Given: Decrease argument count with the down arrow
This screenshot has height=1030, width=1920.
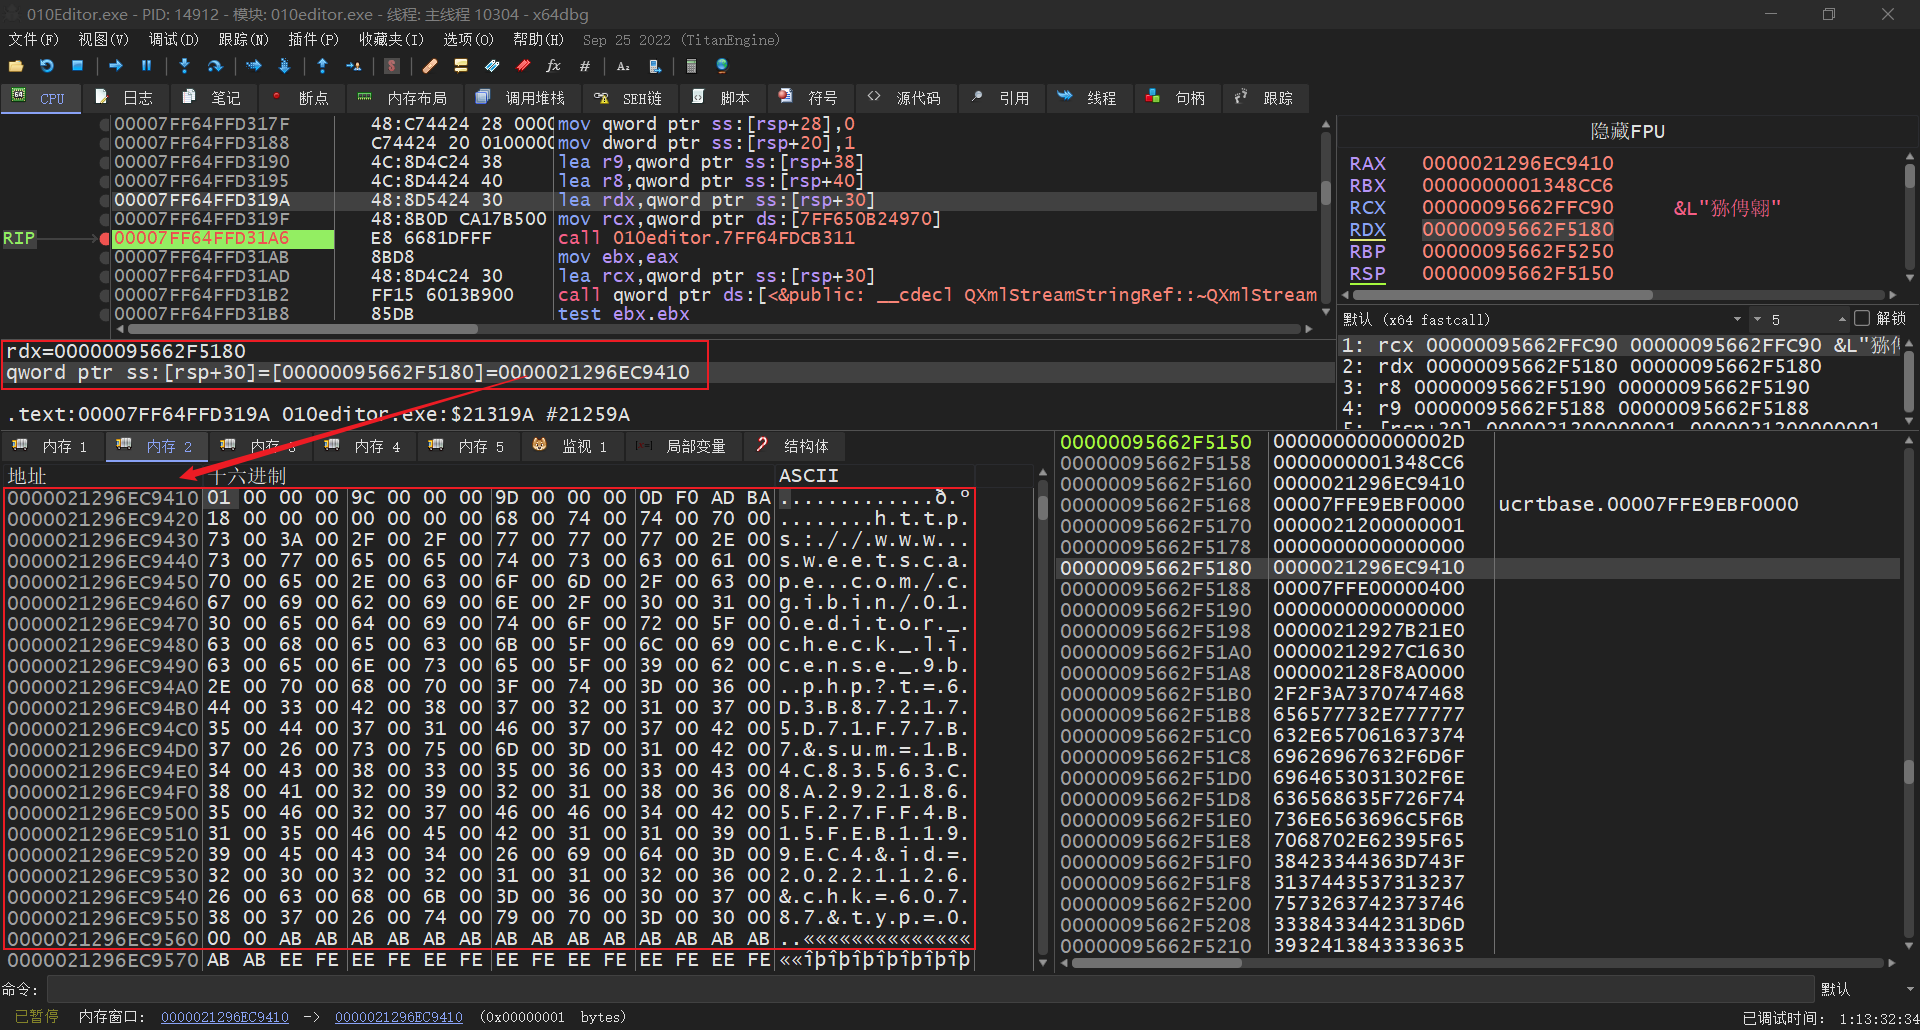Looking at the screenshot, I should [x=1757, y=320].
